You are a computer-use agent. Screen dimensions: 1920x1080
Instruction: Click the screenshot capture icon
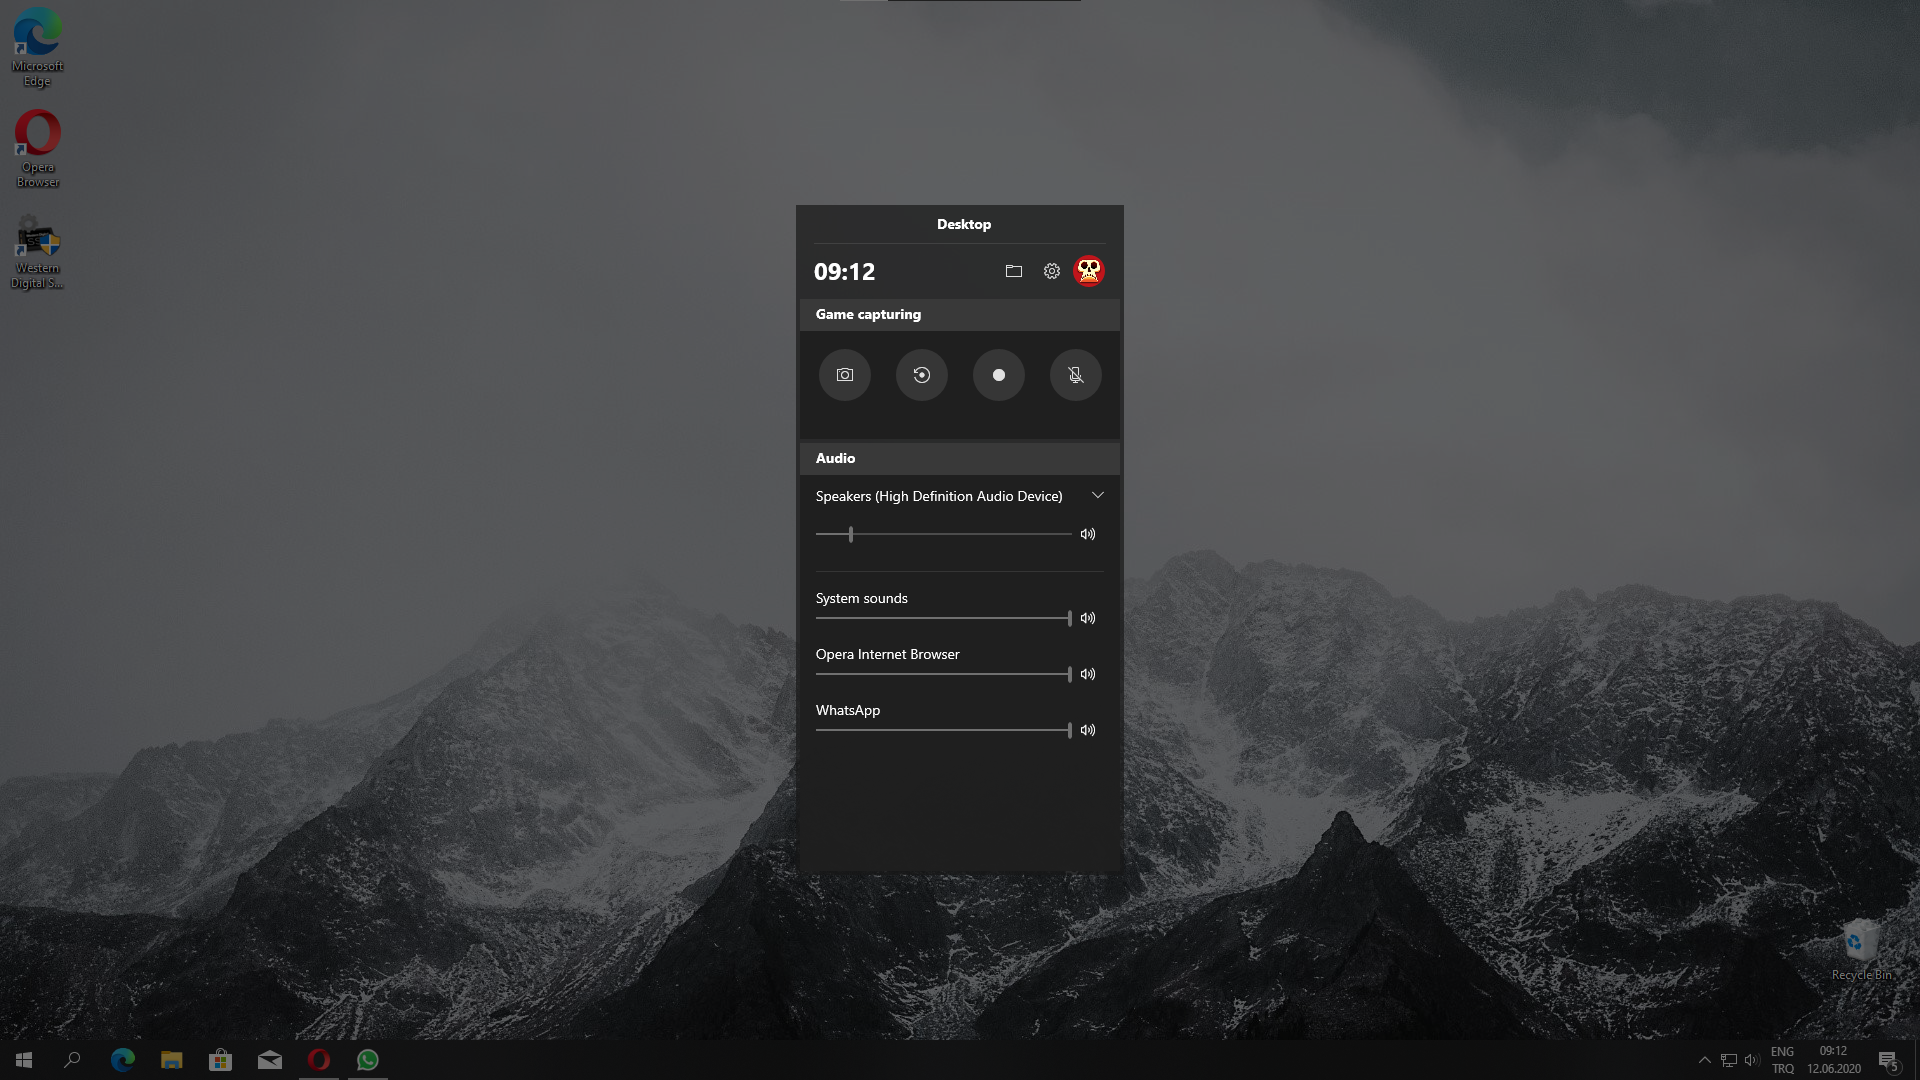click(844, 375)
